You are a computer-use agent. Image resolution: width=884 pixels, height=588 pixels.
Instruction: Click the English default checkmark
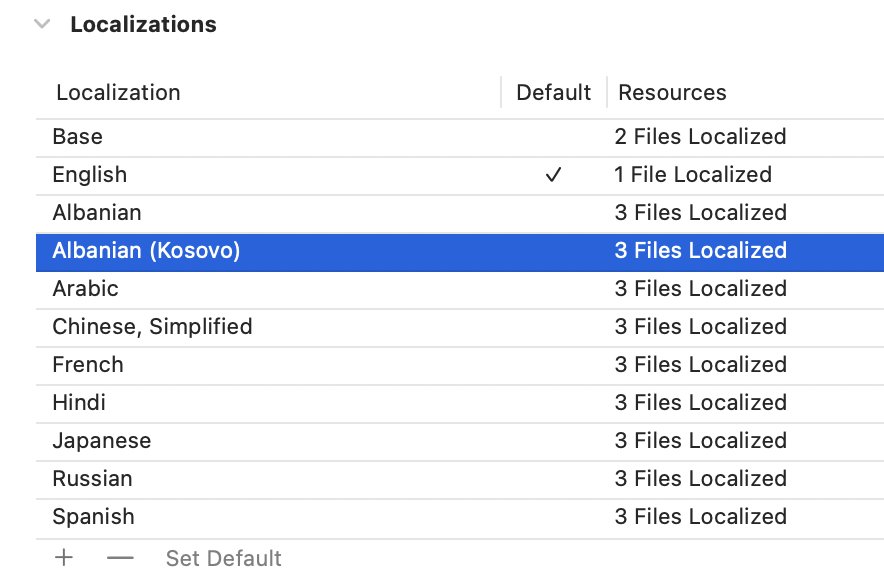[553, 175]
